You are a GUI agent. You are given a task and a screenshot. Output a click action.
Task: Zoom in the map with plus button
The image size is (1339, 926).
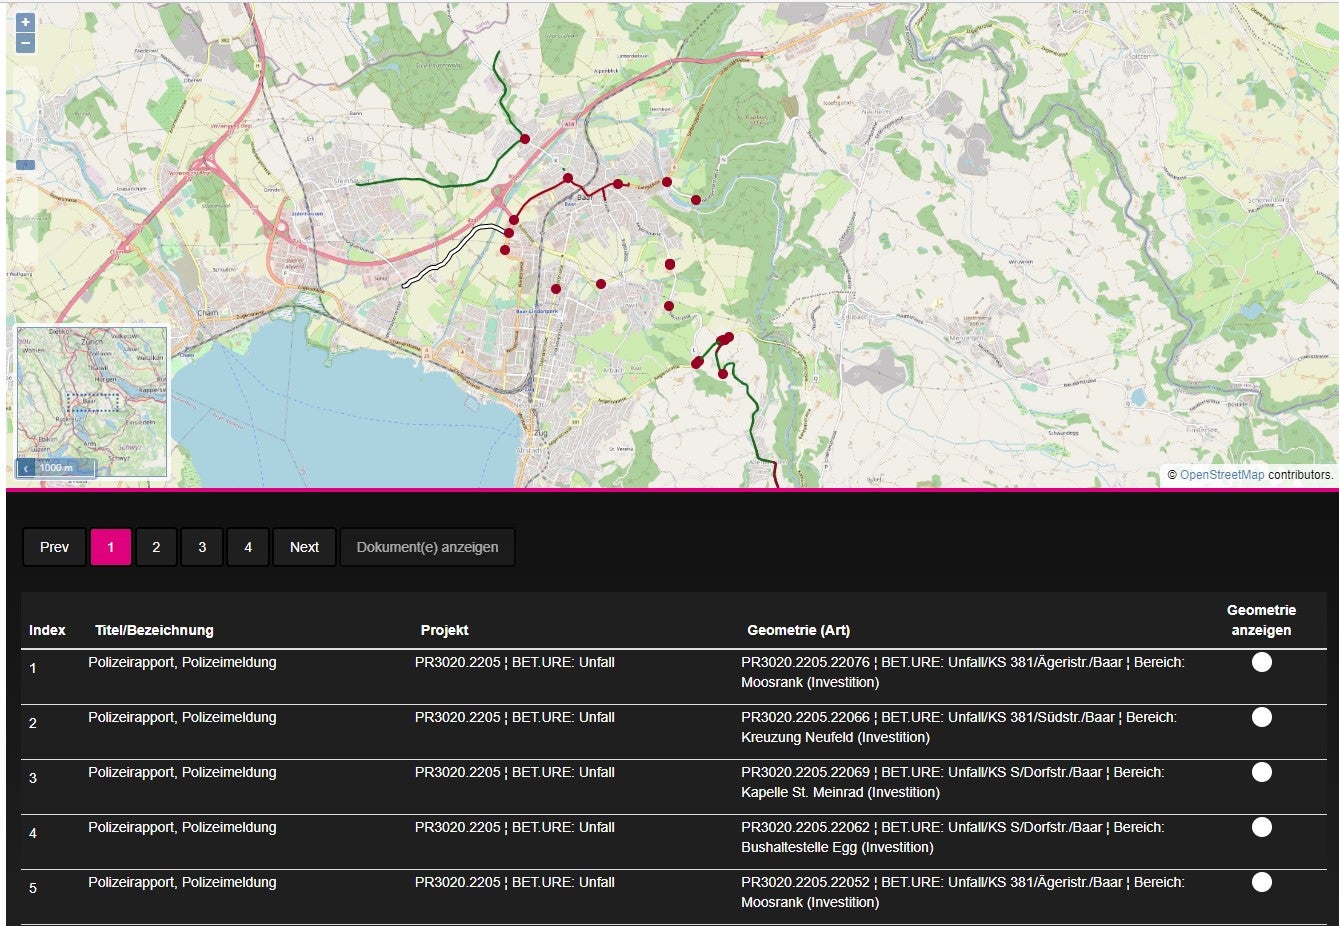(25, 22)
